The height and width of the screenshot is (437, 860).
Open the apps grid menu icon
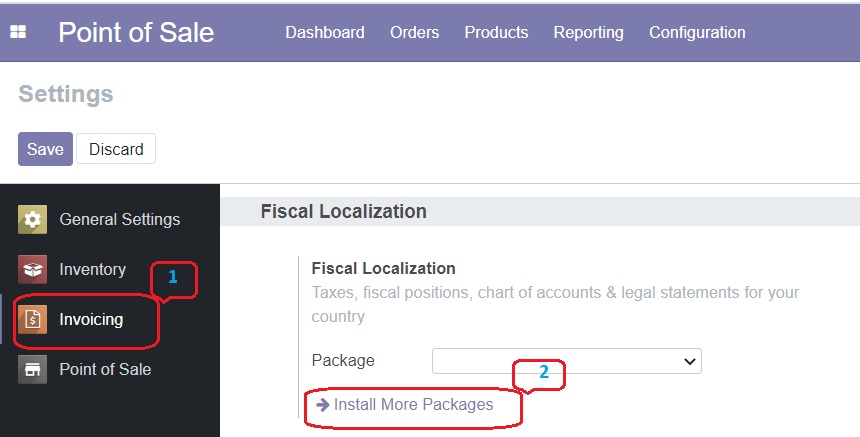[18, 32]
